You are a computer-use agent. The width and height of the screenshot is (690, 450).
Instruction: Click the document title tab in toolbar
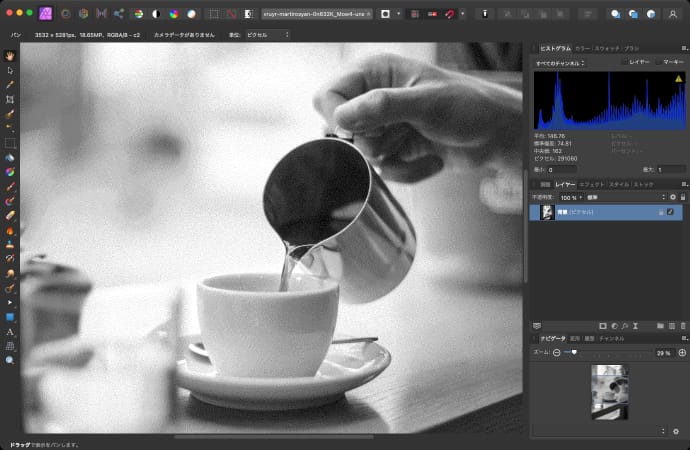click(x=315, y=15)
